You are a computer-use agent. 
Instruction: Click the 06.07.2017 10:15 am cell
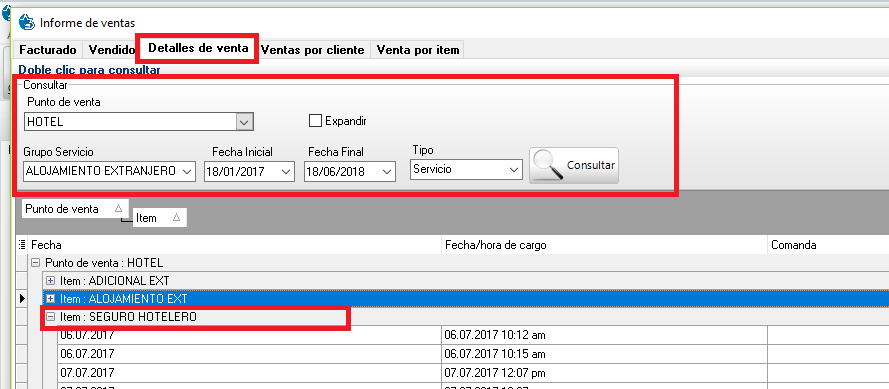(604, 354)
